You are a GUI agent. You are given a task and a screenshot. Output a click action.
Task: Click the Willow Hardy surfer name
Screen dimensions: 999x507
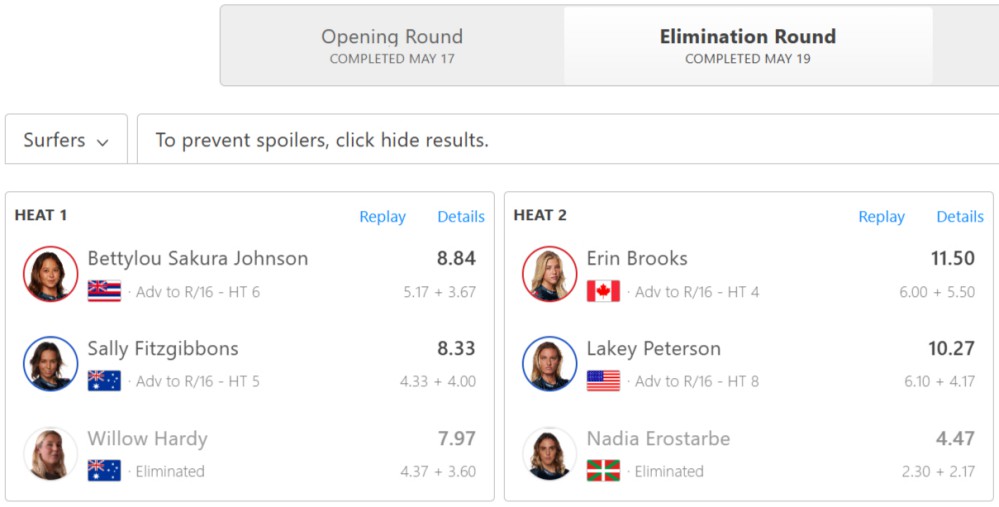coord(147,439)
